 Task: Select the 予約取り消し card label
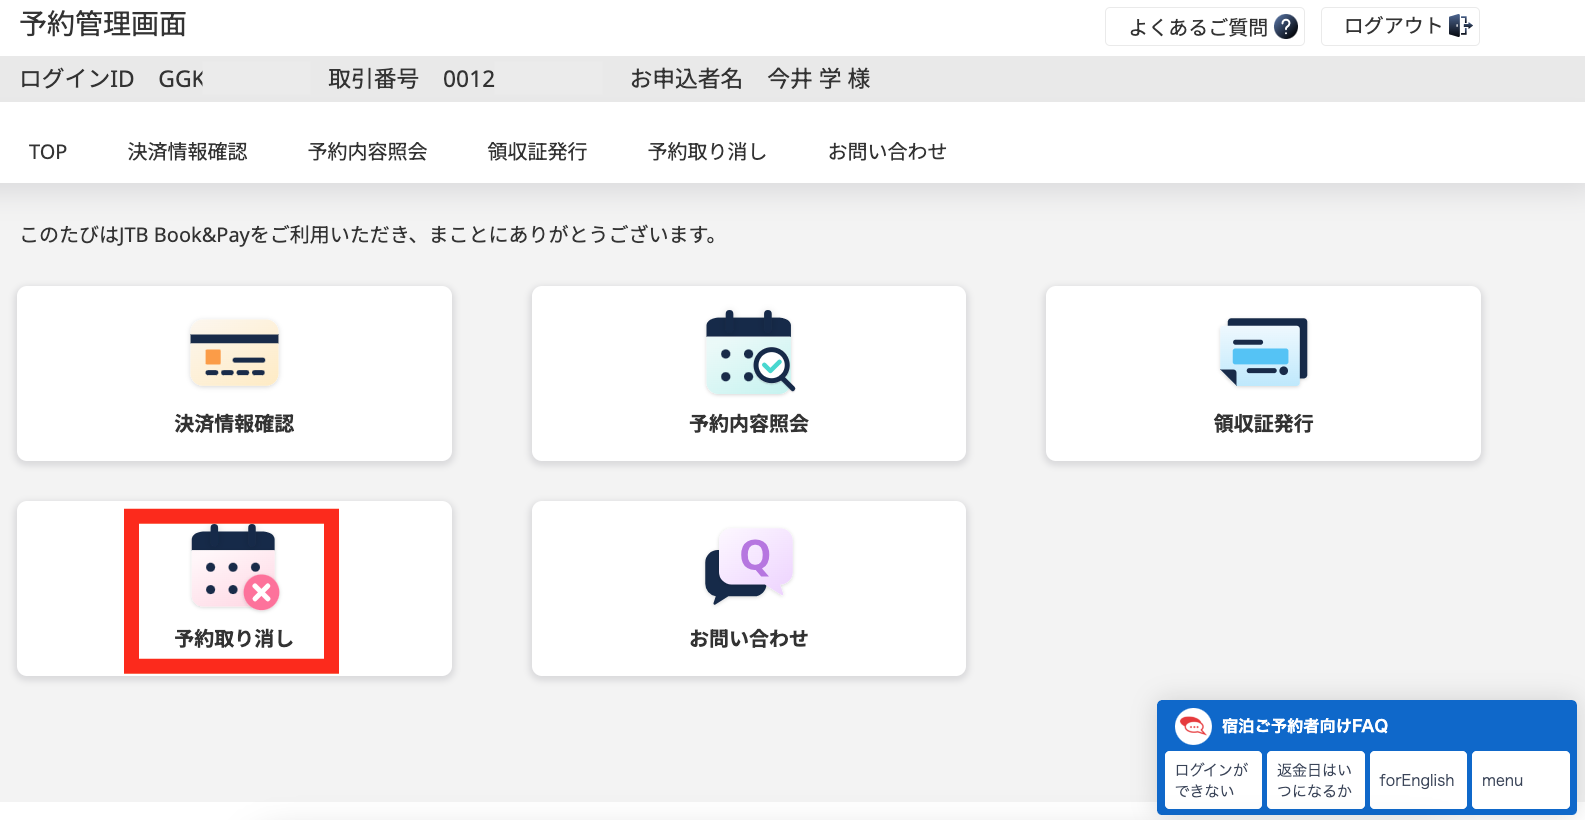(234, 639)
